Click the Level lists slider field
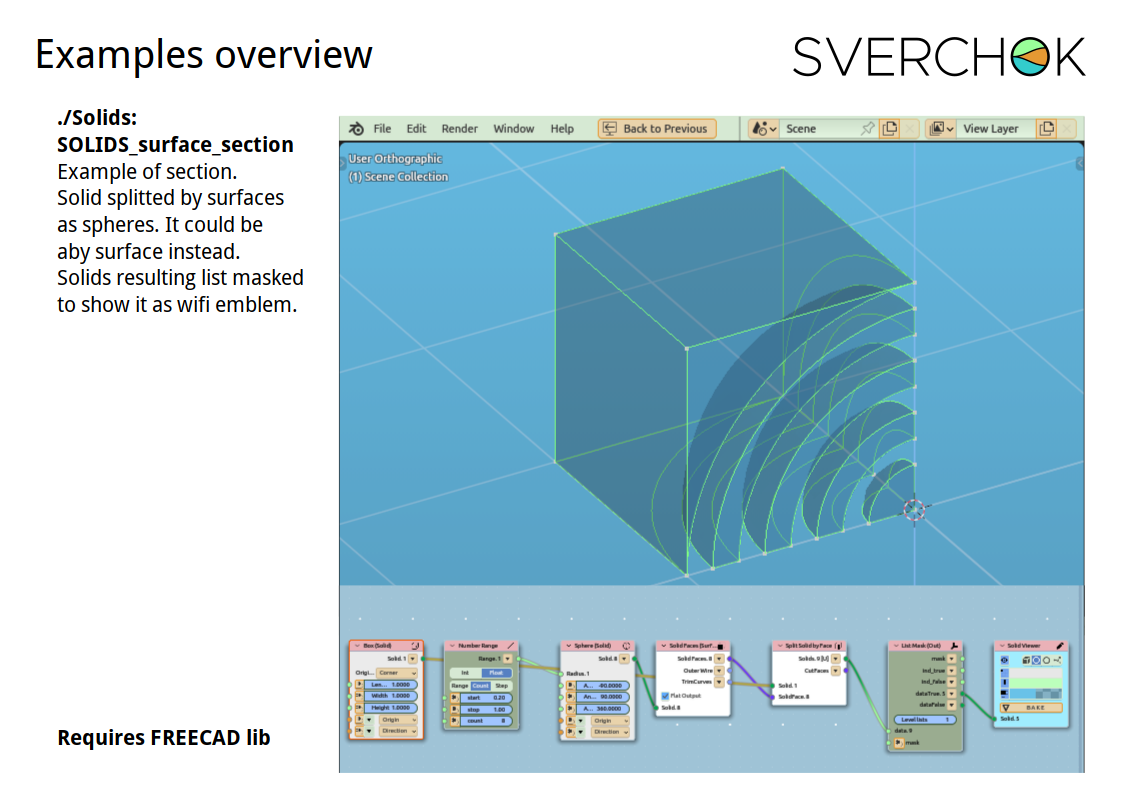The height and width of the screenshot is (794, 1123). pyautogui.click(x=927, y=719)
